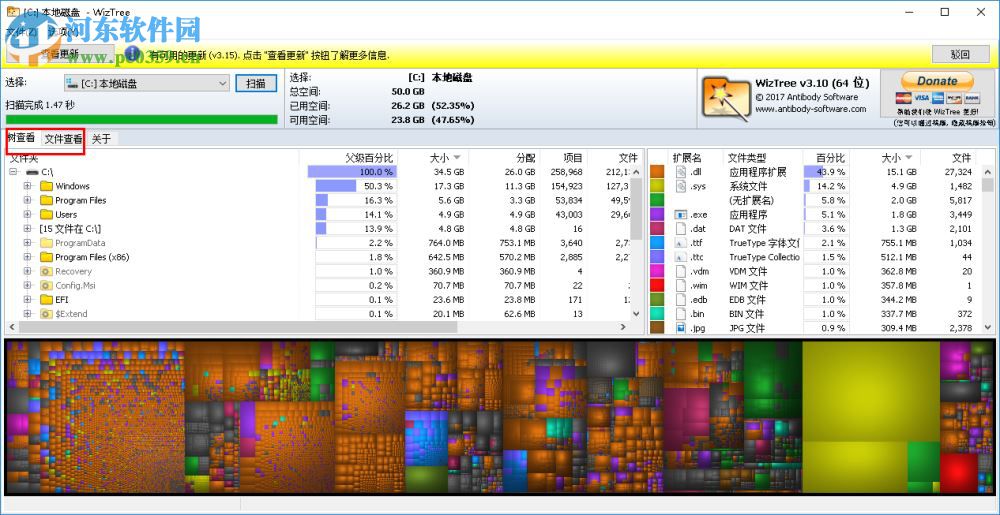Click the .jpg image file icon
Screen dimensions: 1000x515
click(x=680, y=328)
